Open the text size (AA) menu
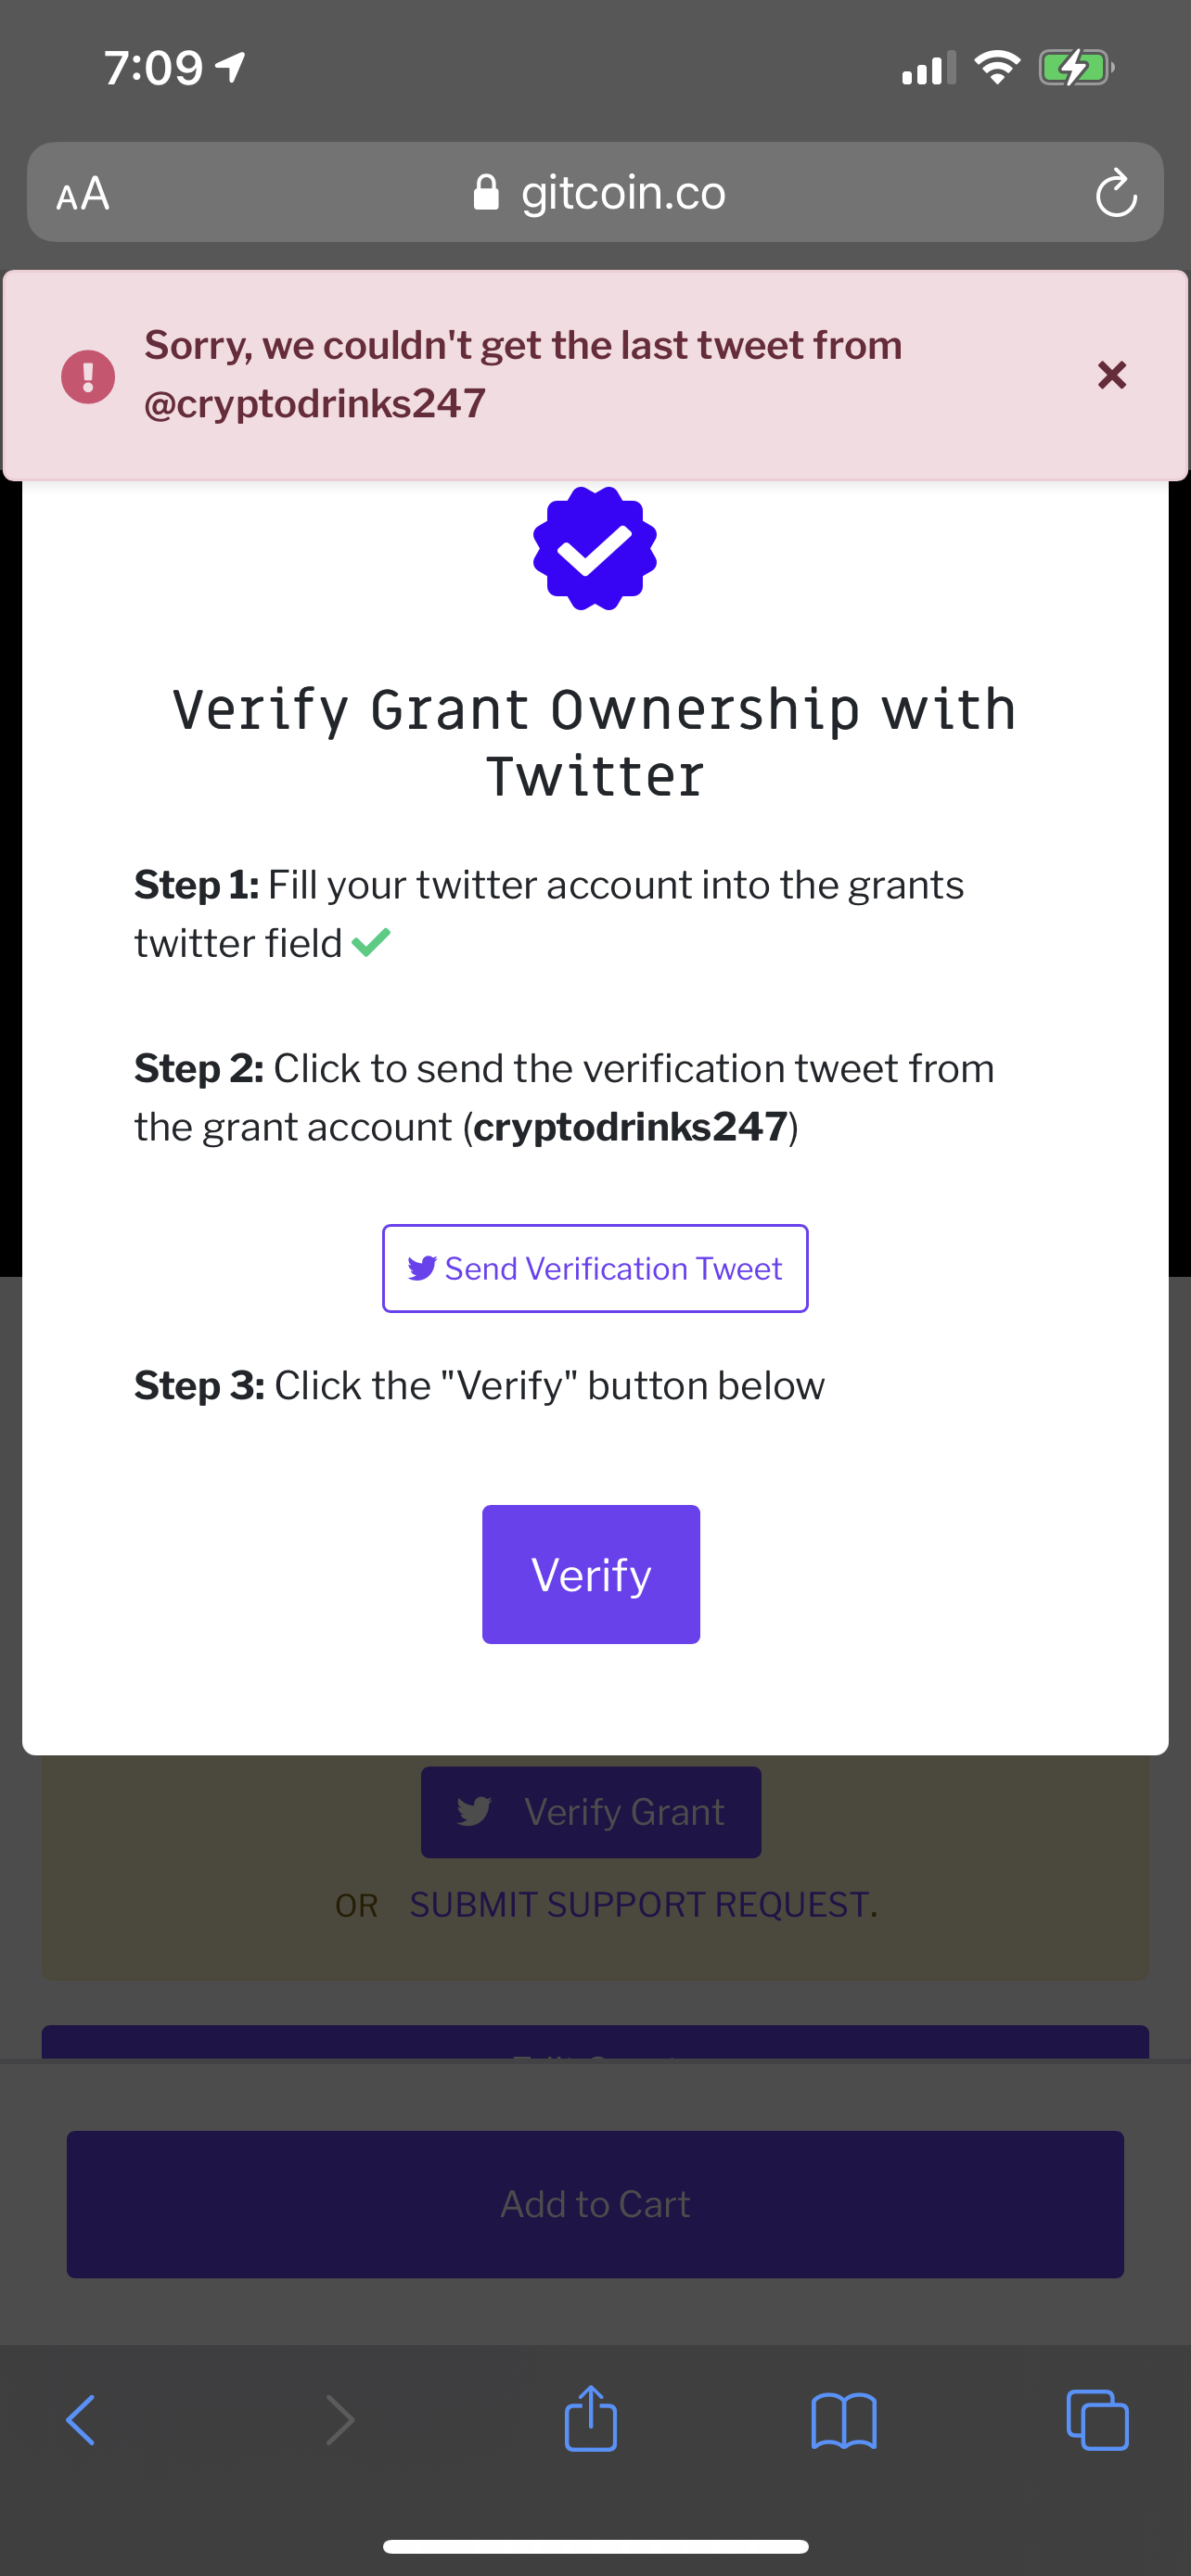 pos(84,192)
